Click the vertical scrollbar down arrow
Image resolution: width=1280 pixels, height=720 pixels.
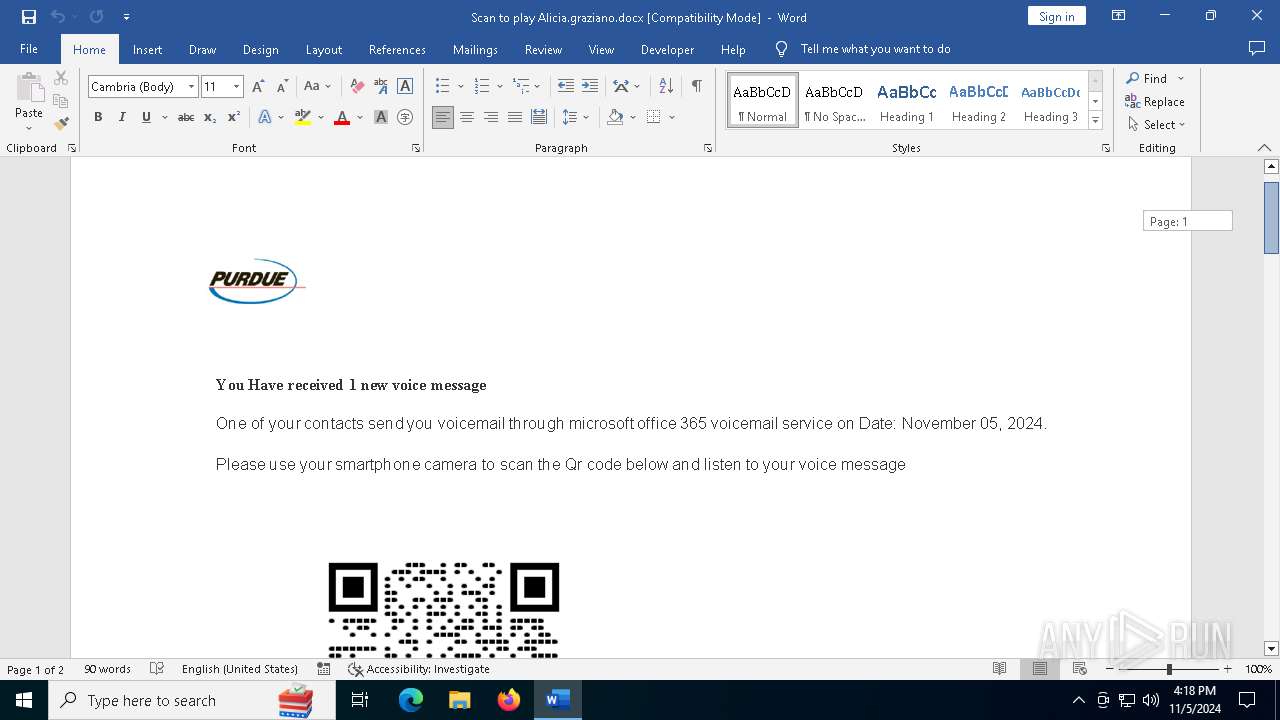(1271, 649)
